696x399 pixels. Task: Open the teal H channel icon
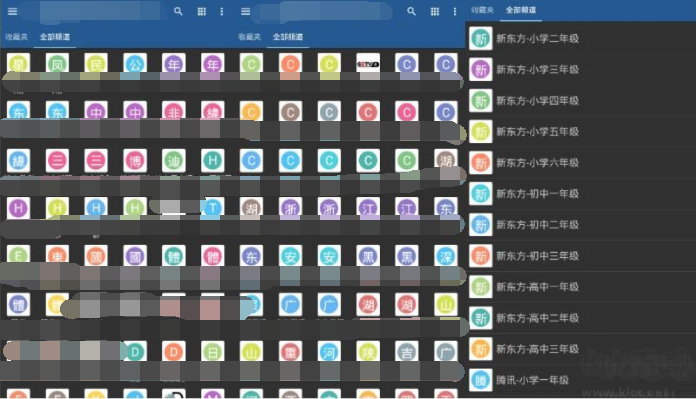(213, 160)
